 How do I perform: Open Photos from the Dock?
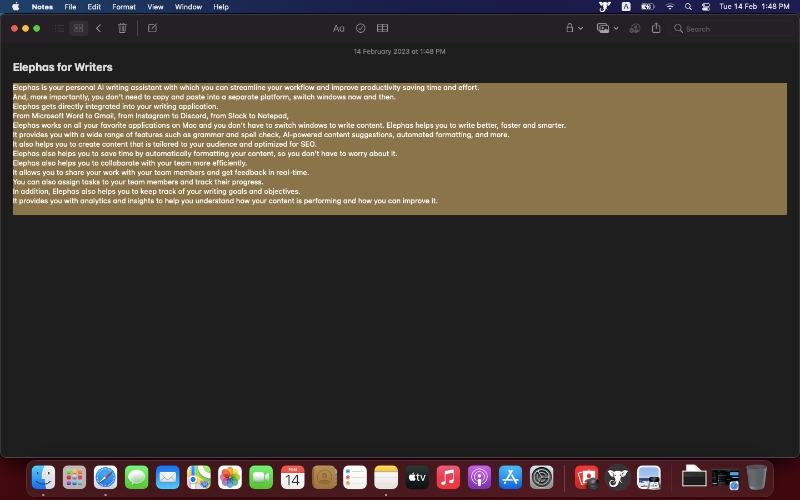pos(230,478)
